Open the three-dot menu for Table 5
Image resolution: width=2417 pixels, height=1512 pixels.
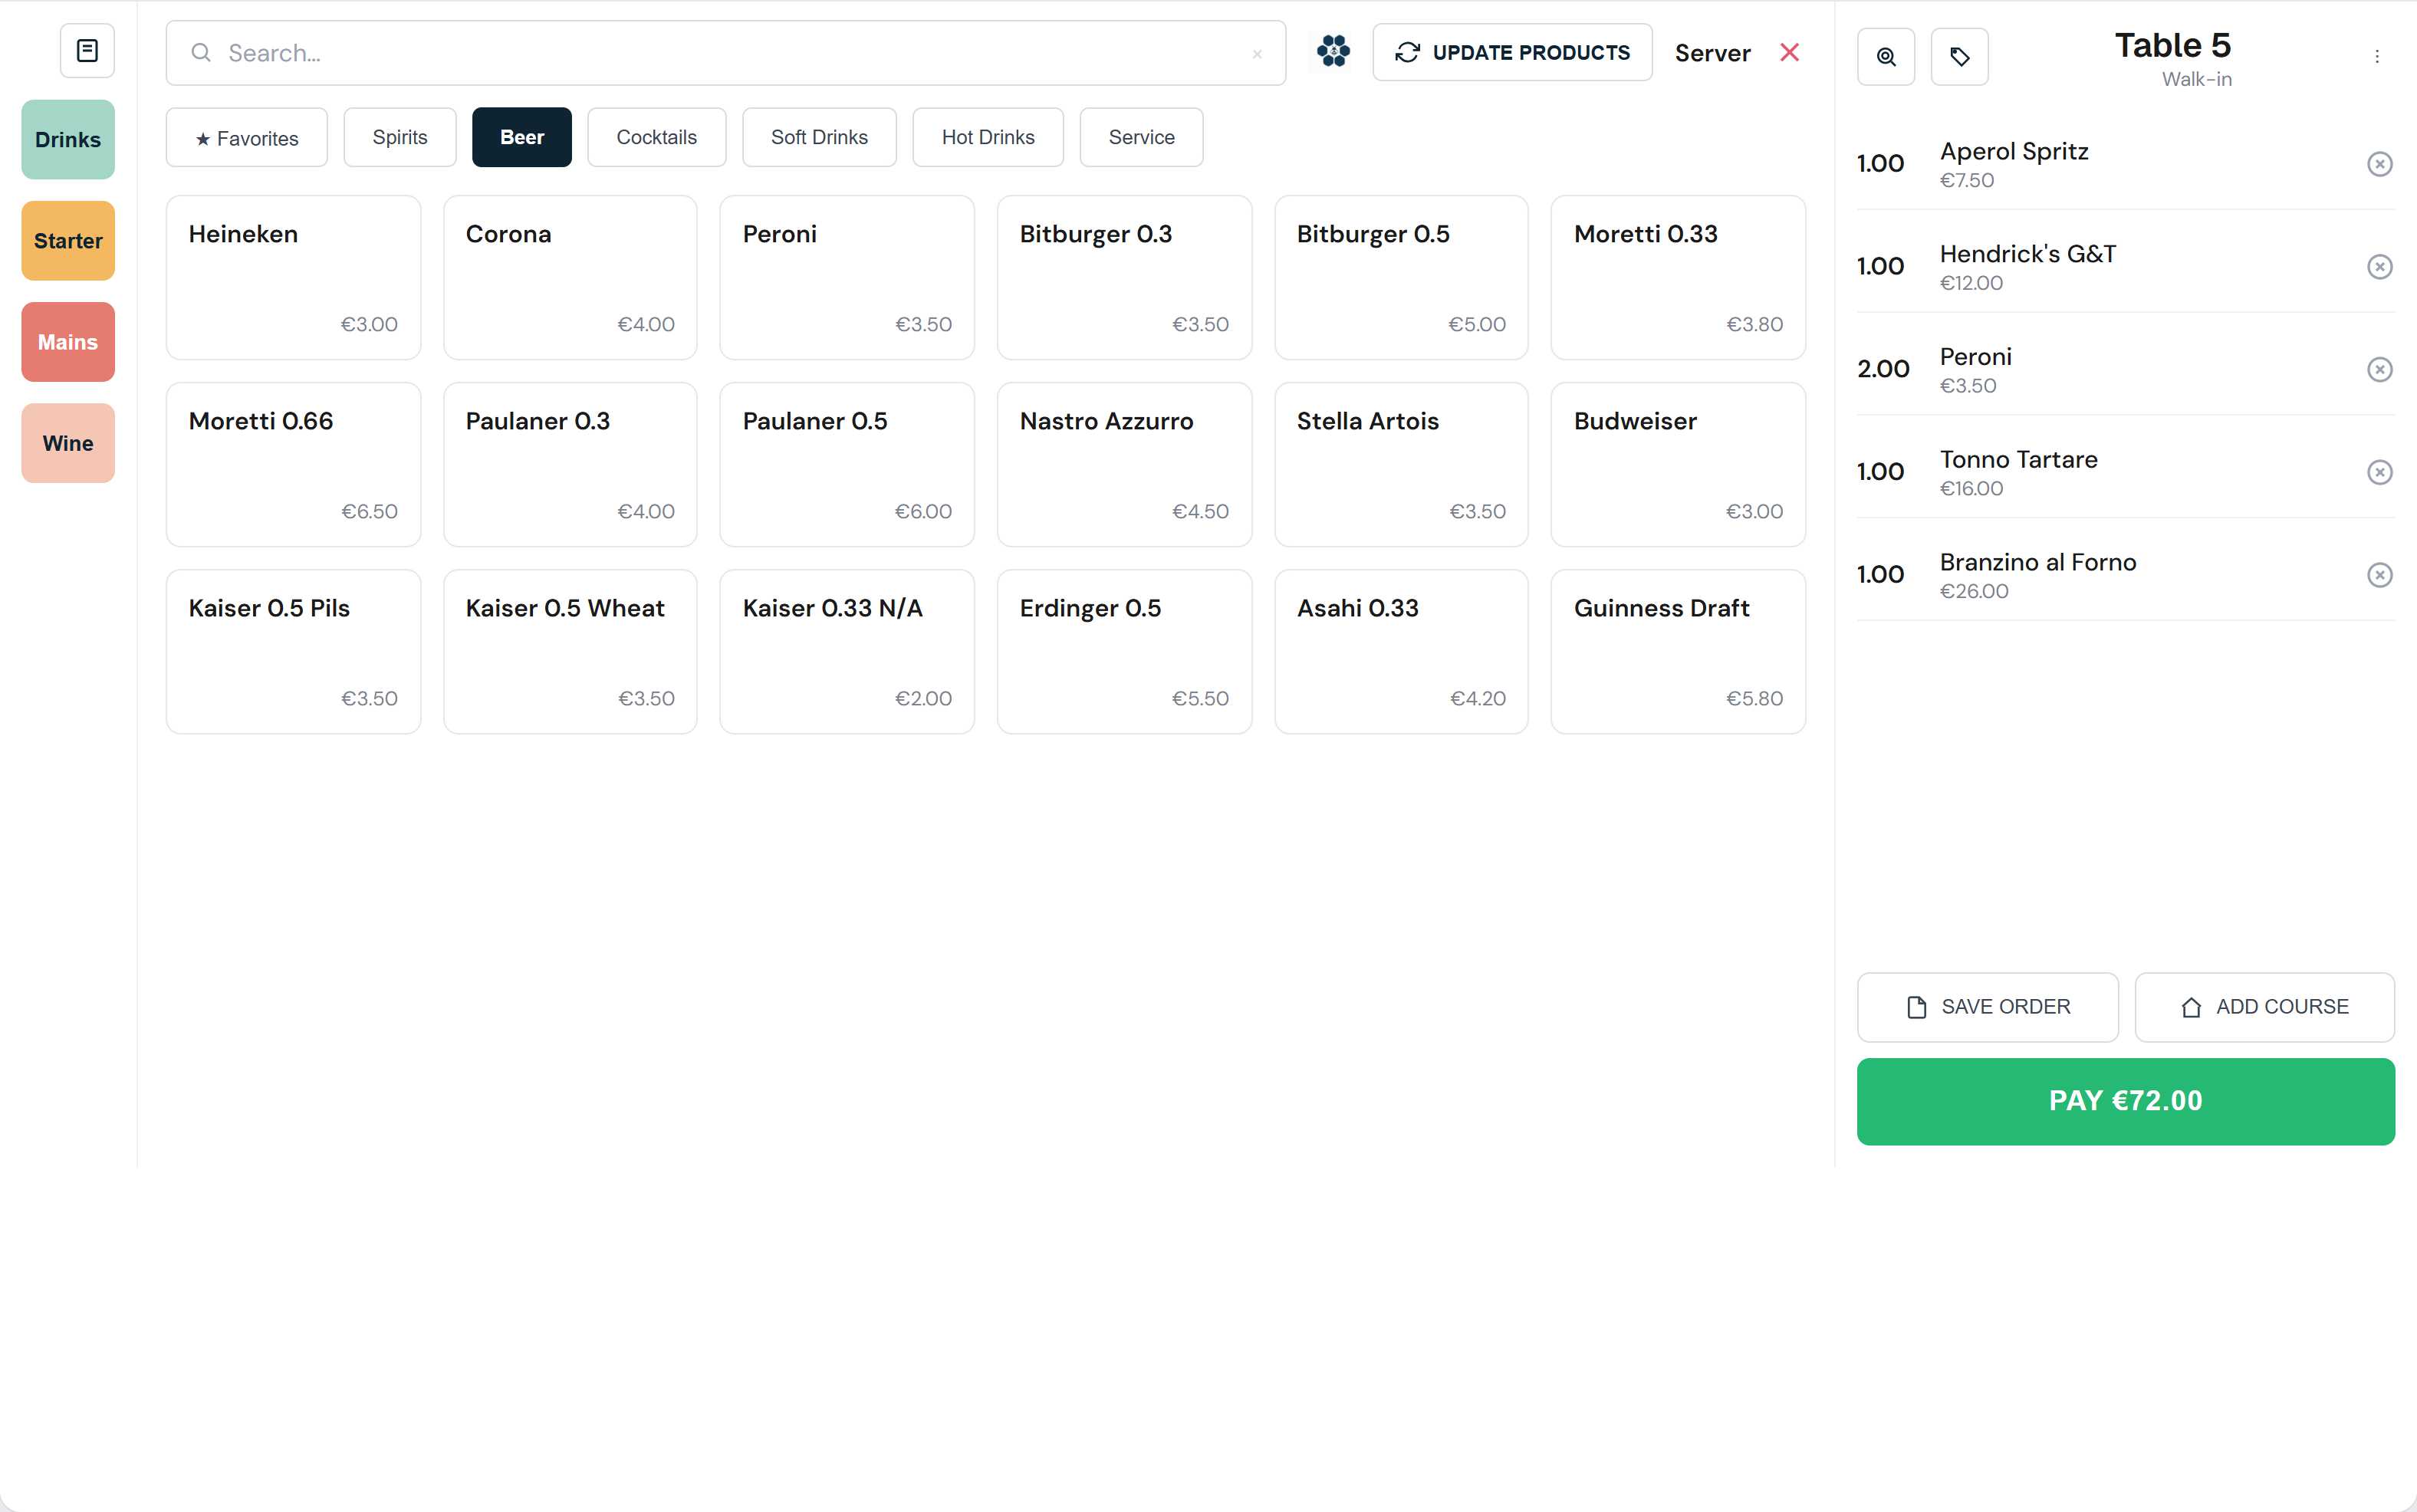point(2377,57)
